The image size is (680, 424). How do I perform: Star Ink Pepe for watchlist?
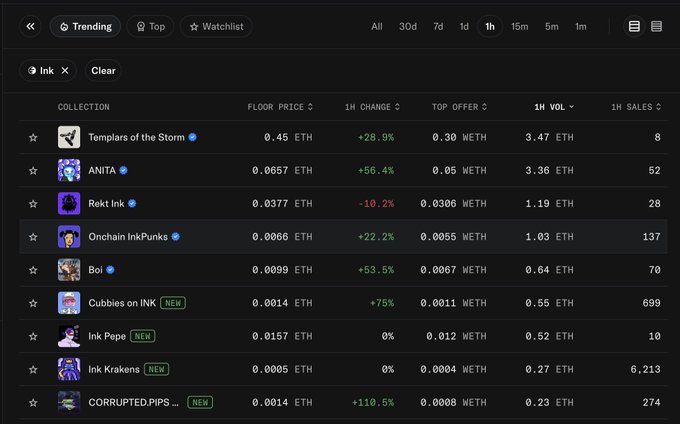(x=33, y=336)
